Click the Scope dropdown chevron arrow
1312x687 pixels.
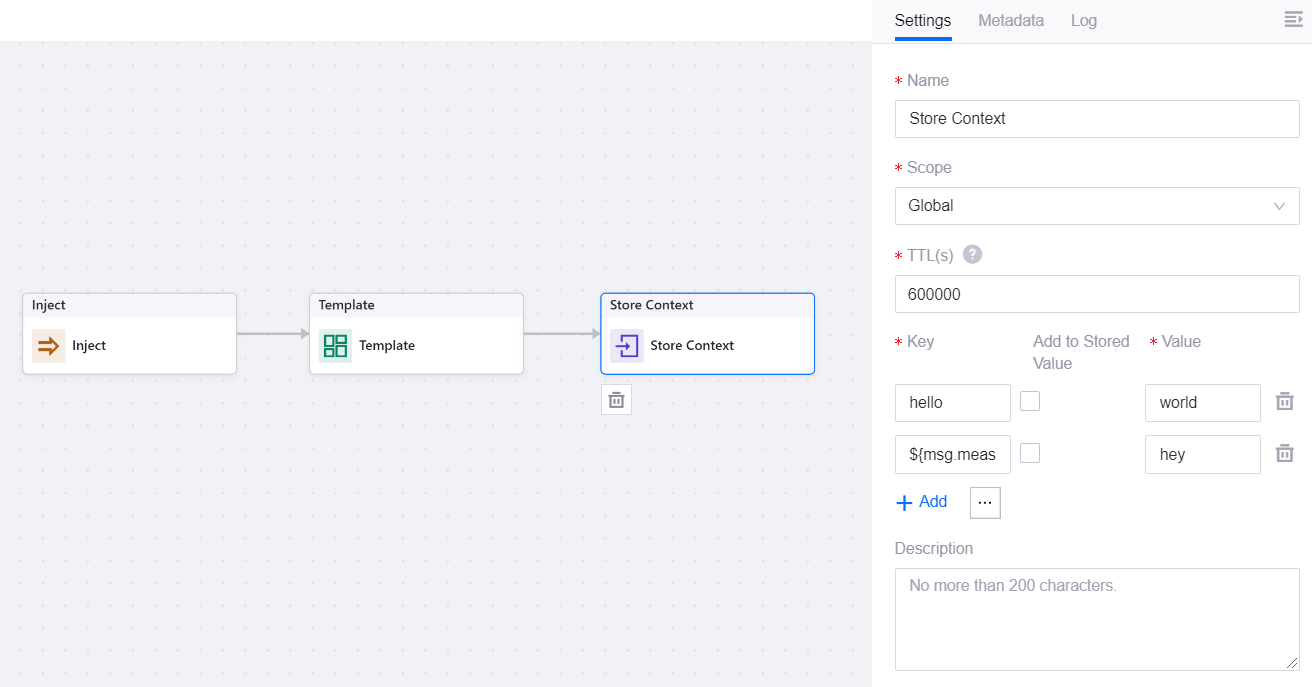[1279, 206]
